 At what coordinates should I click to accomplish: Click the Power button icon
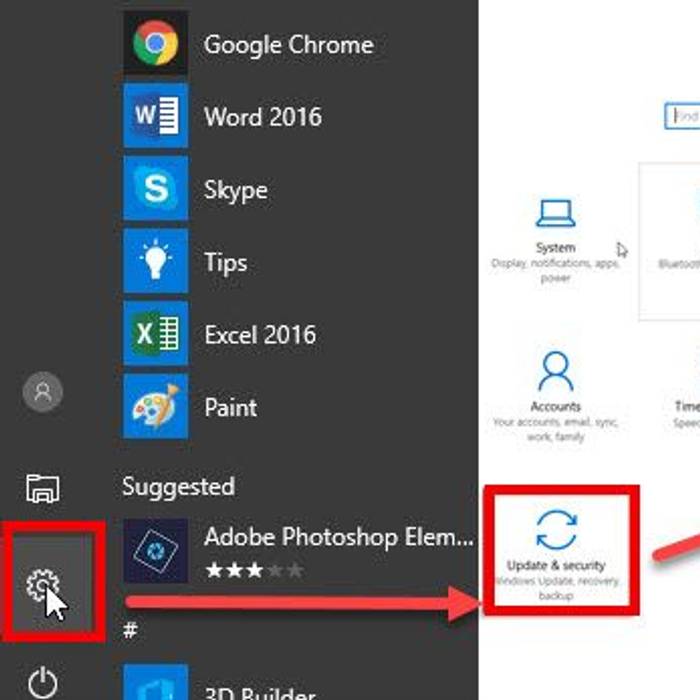(x=43, y=682)
